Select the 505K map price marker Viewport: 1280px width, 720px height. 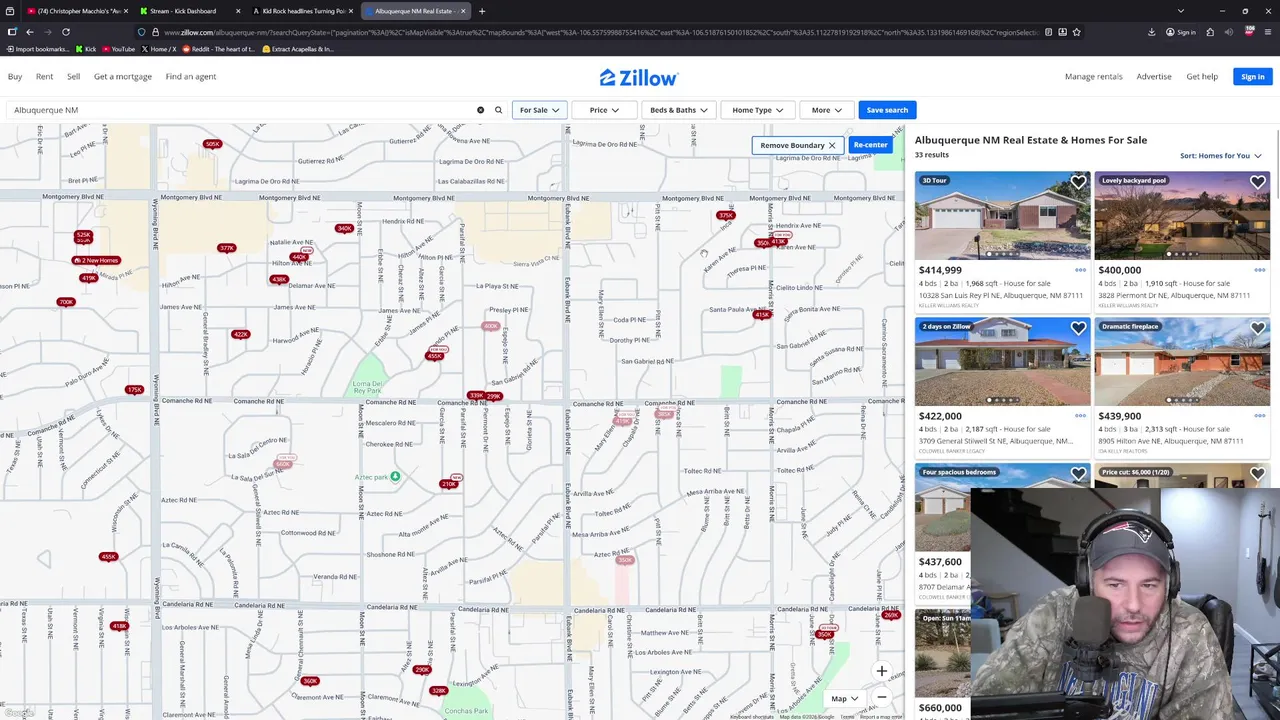[212, 144]
